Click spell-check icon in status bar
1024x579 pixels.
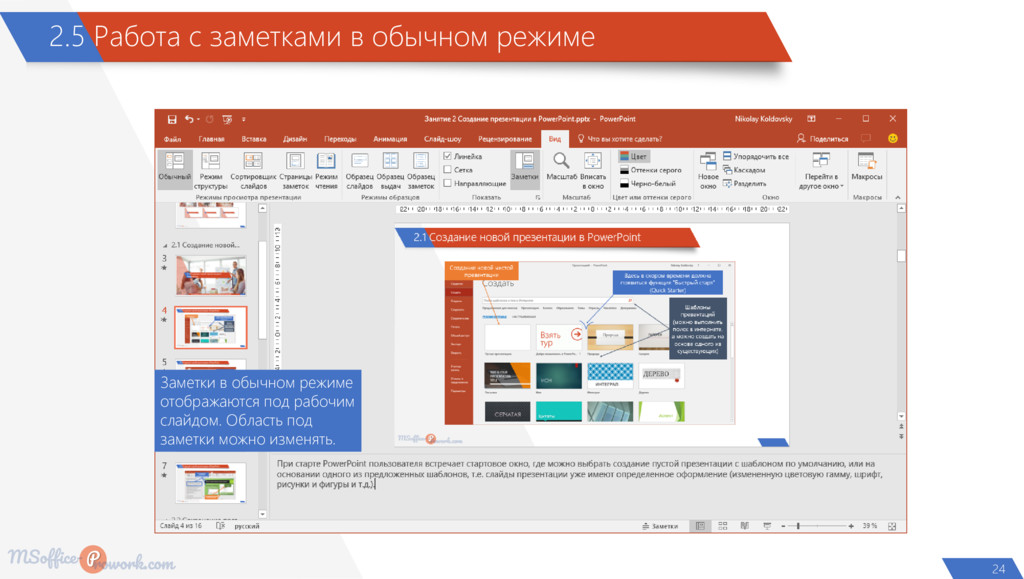(x=220, y=525)
